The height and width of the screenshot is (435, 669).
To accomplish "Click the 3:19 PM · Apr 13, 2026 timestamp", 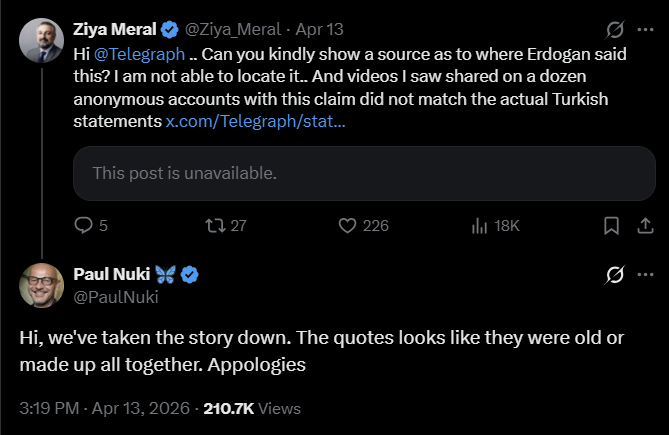I will click(105, 408).
